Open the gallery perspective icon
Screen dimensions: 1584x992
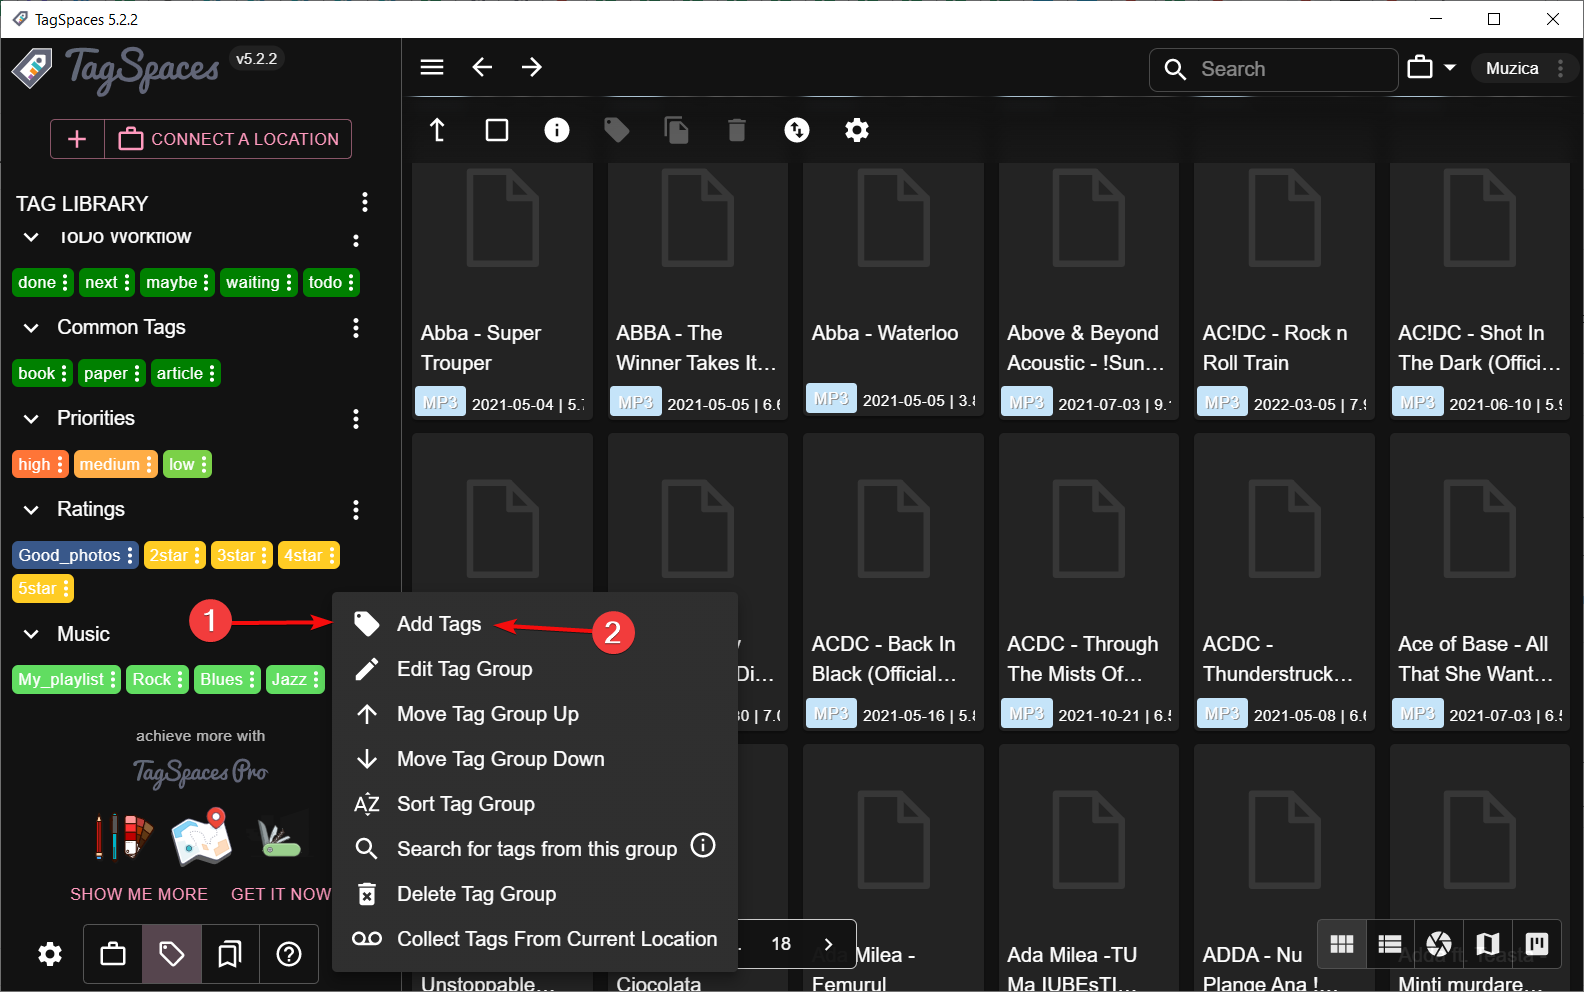coord(1439,944)
